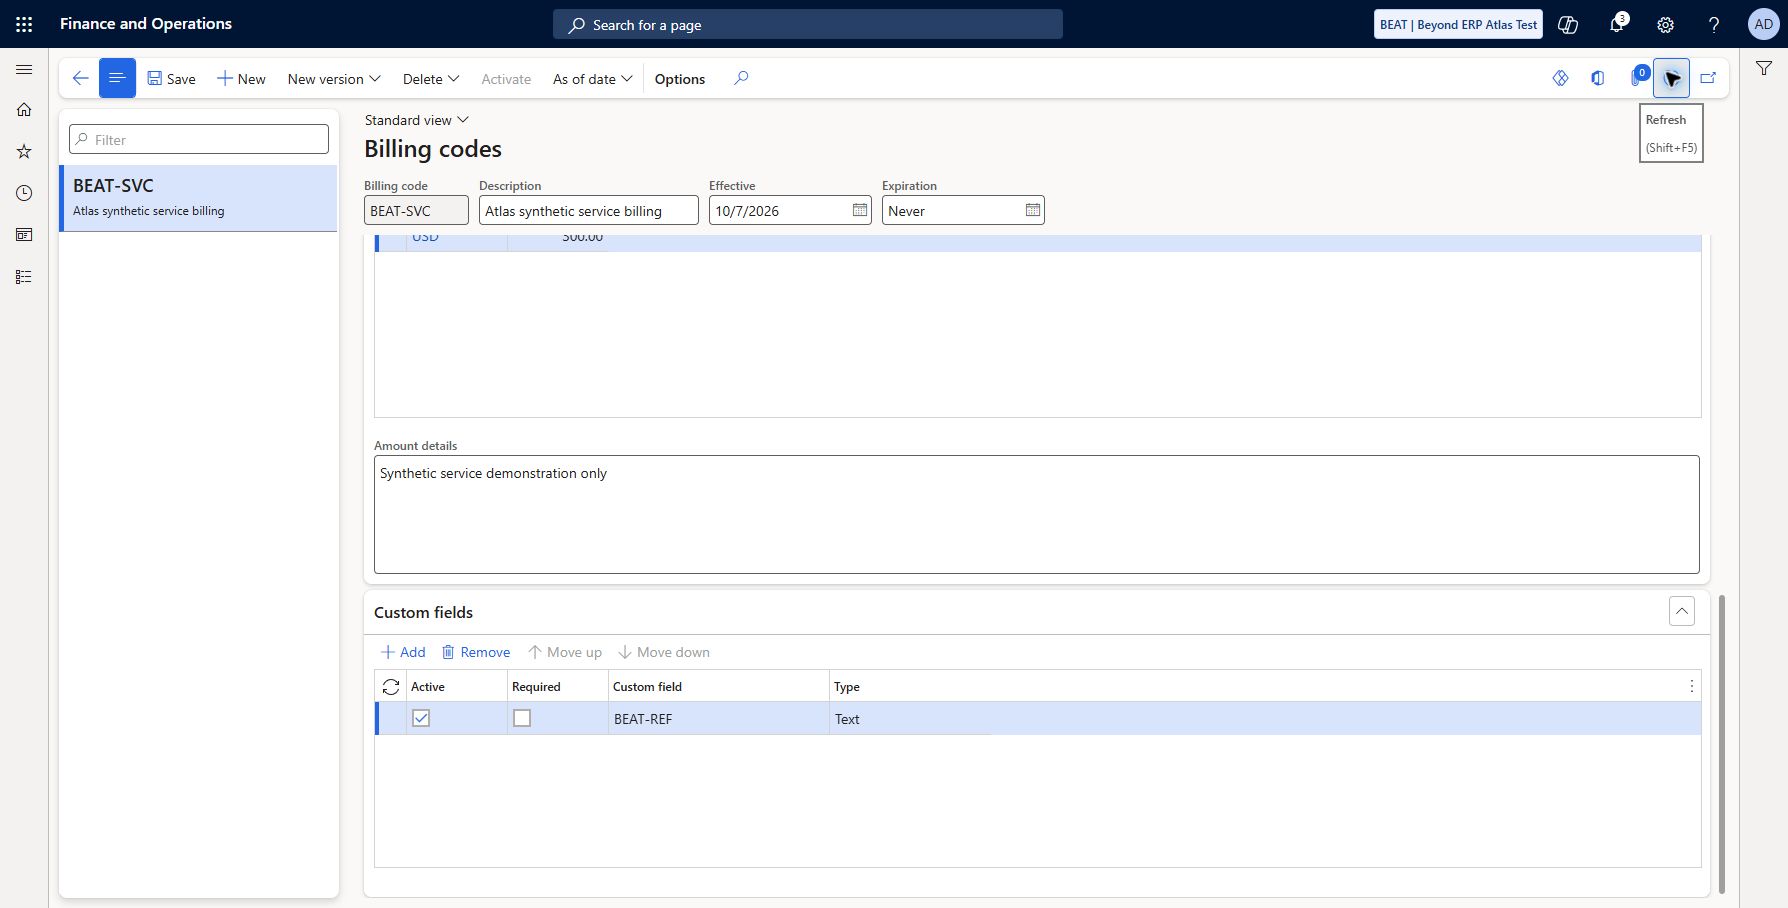Open in Microsoft Office icon

point(1598,78)
